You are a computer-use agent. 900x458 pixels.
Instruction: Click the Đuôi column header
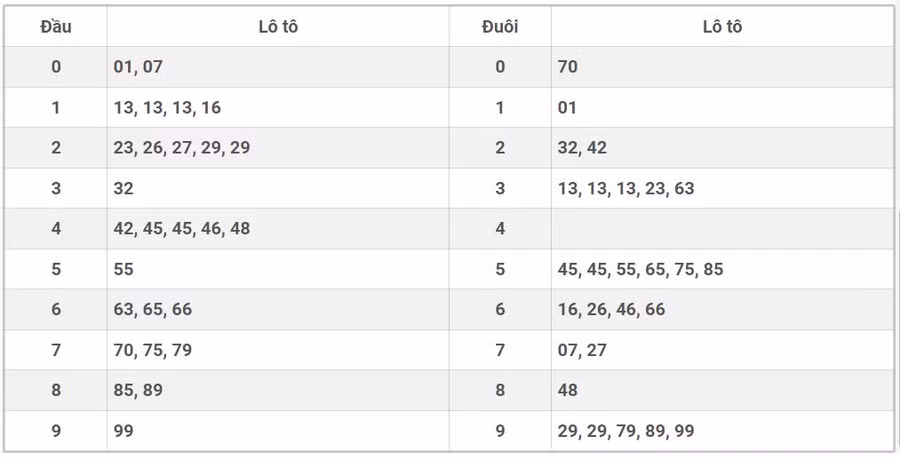pos(500,27)
